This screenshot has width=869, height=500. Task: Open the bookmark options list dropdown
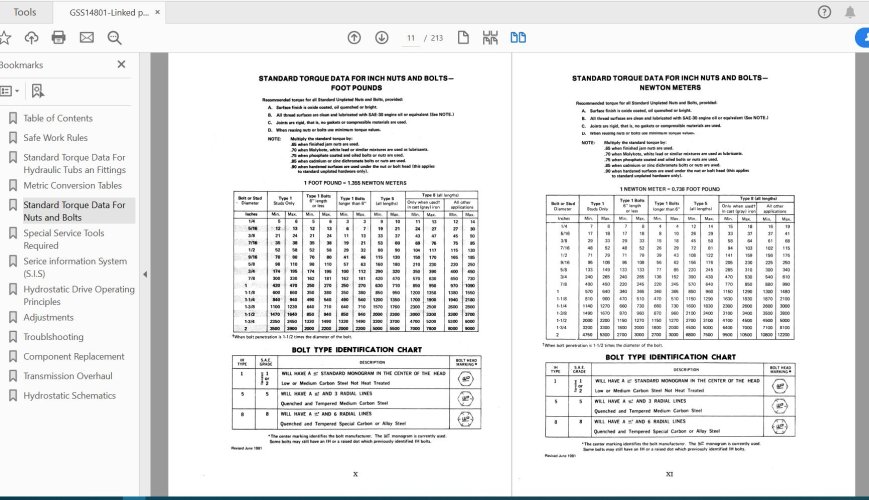click(9, 91)
